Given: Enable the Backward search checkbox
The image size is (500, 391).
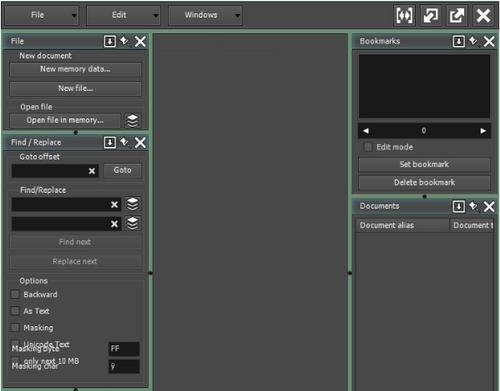Looking at the screenshot, I should click(x=15, y=294).
